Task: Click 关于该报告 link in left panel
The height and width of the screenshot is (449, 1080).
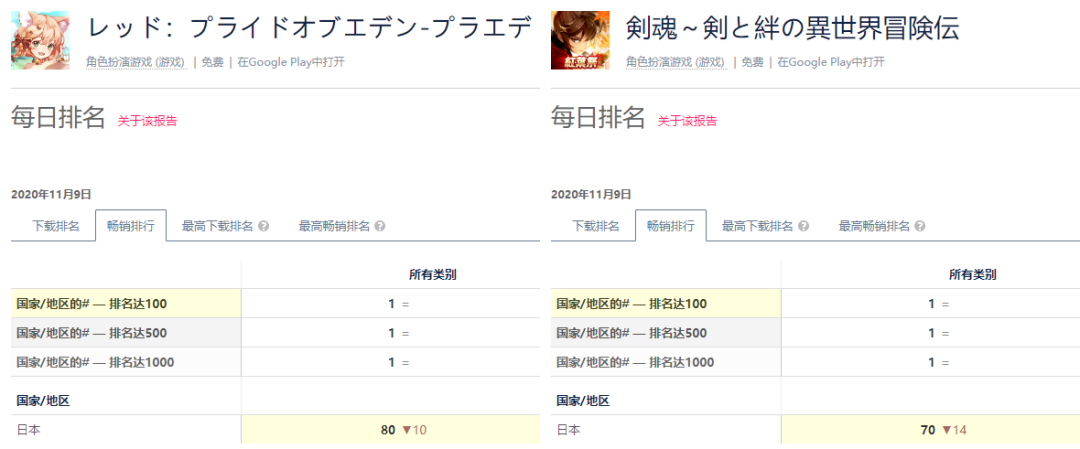Action: pos(147,121)
